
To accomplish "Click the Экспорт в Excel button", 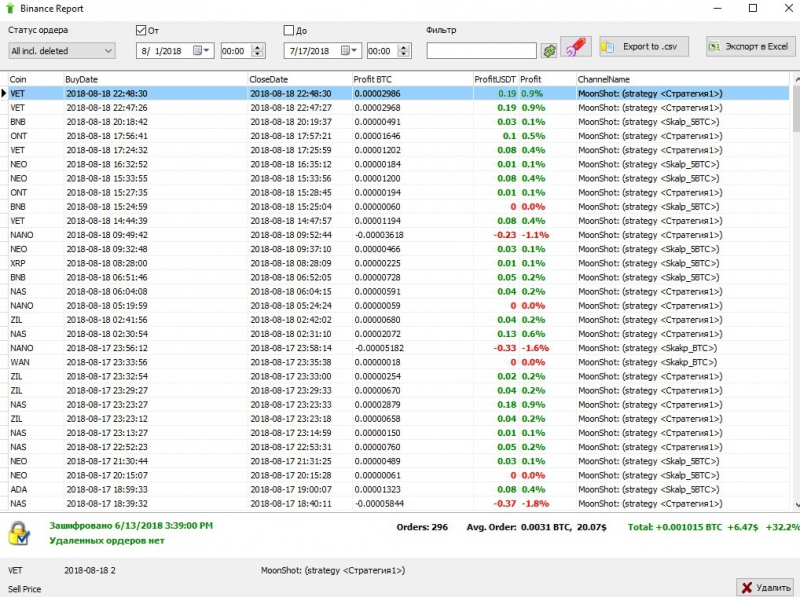I will [751, 46].
